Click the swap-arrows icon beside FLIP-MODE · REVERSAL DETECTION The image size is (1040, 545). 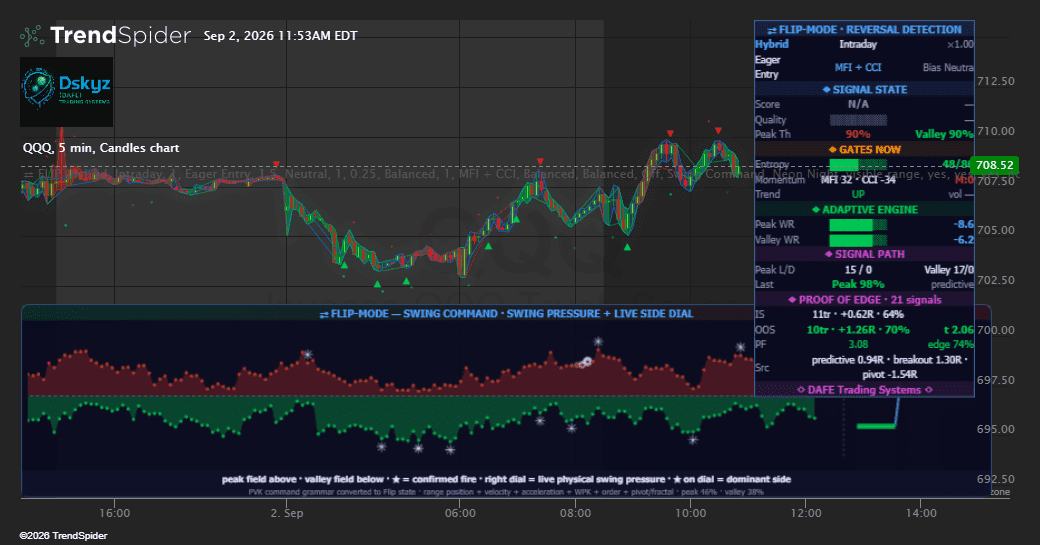point(772,30)
